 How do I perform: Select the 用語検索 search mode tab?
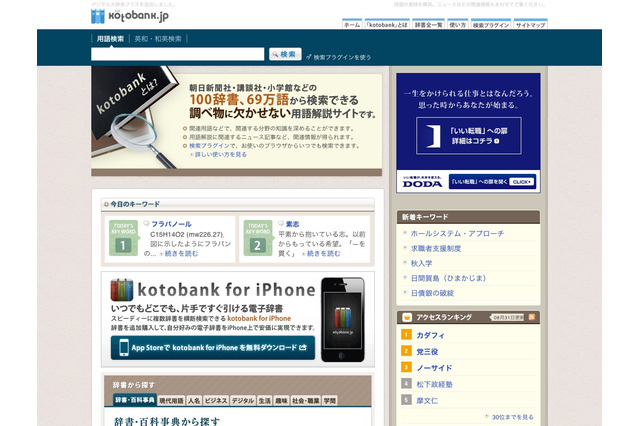click(x=110, y=39)
